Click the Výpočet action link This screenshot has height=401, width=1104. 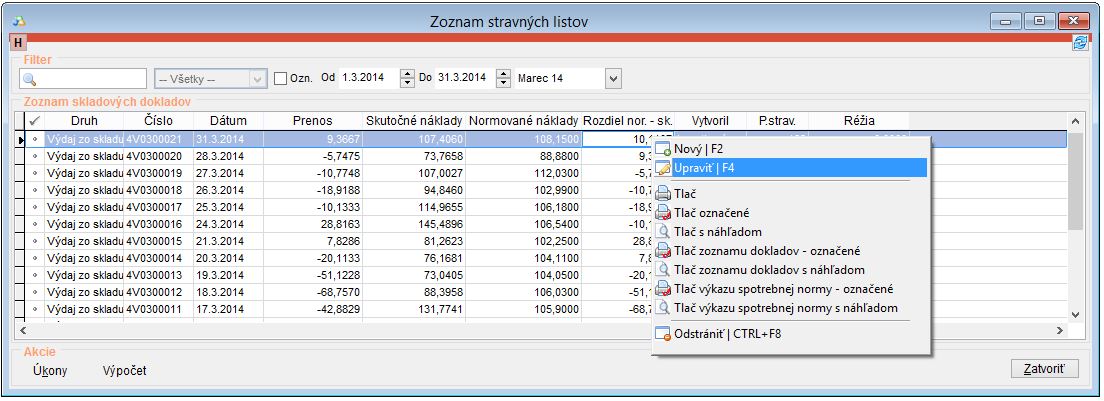pyautogui.click(x=124, y=371)
